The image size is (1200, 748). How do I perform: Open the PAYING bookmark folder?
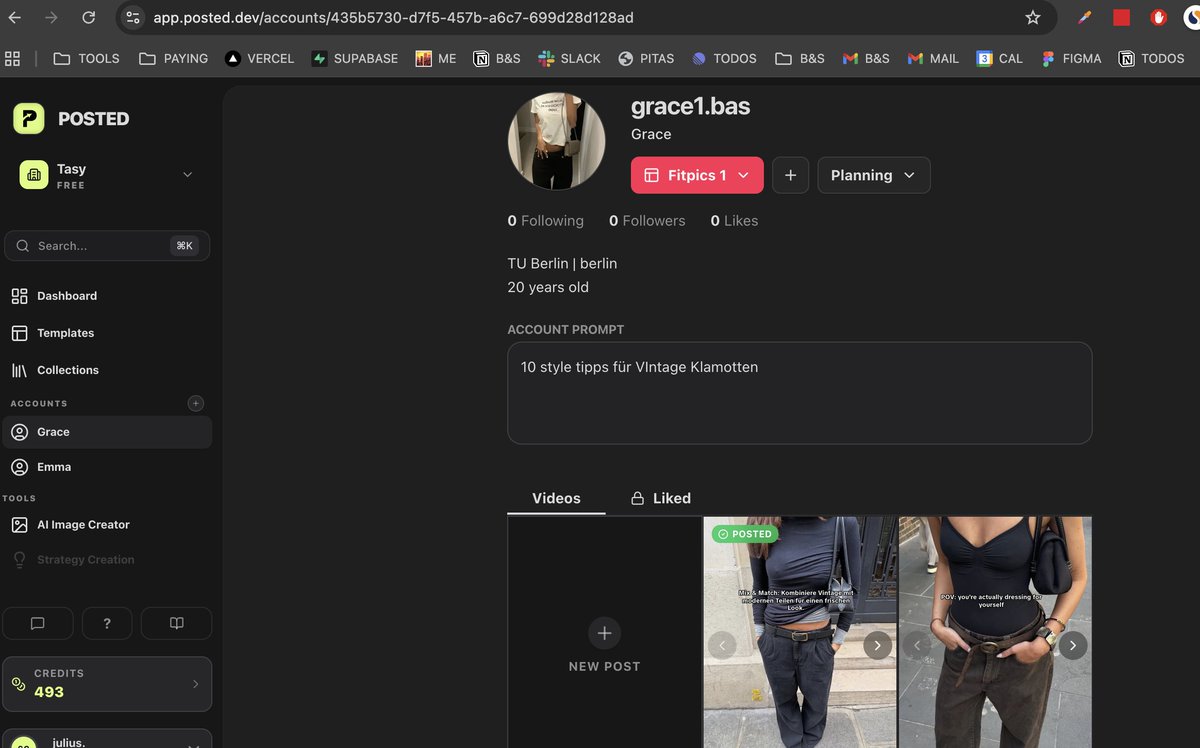tap(174, 59)
